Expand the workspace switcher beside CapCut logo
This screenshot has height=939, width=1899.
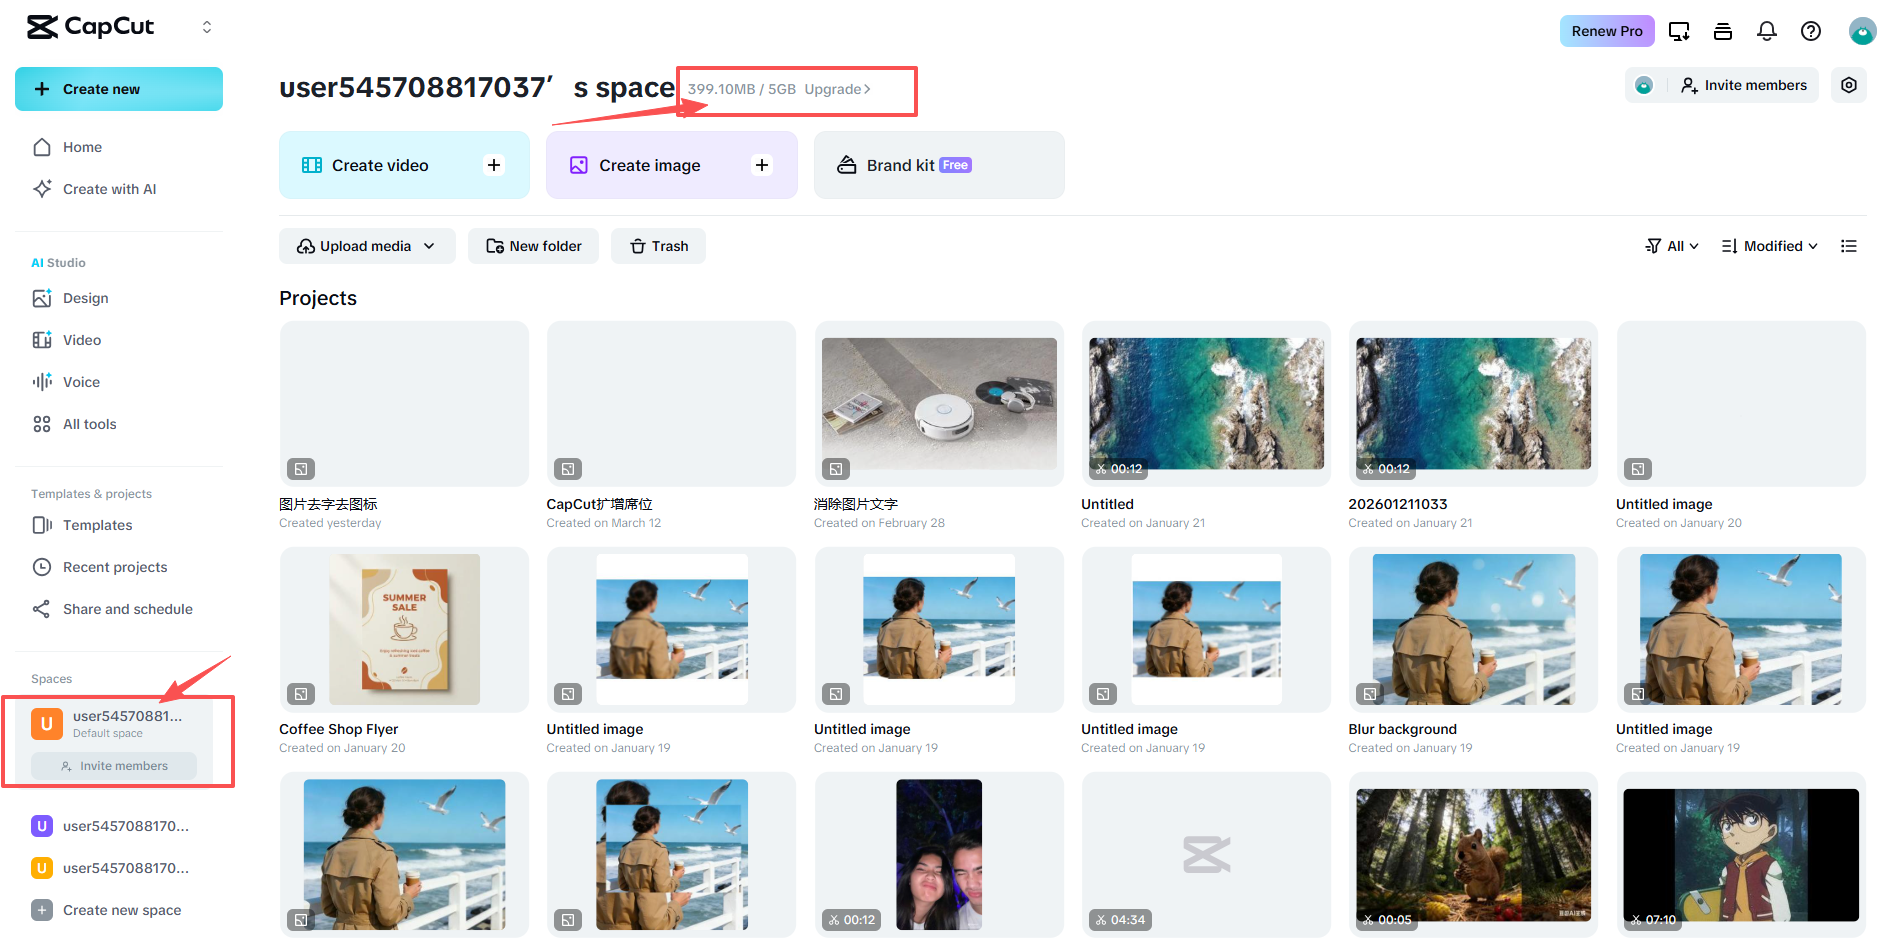[207, 27]
